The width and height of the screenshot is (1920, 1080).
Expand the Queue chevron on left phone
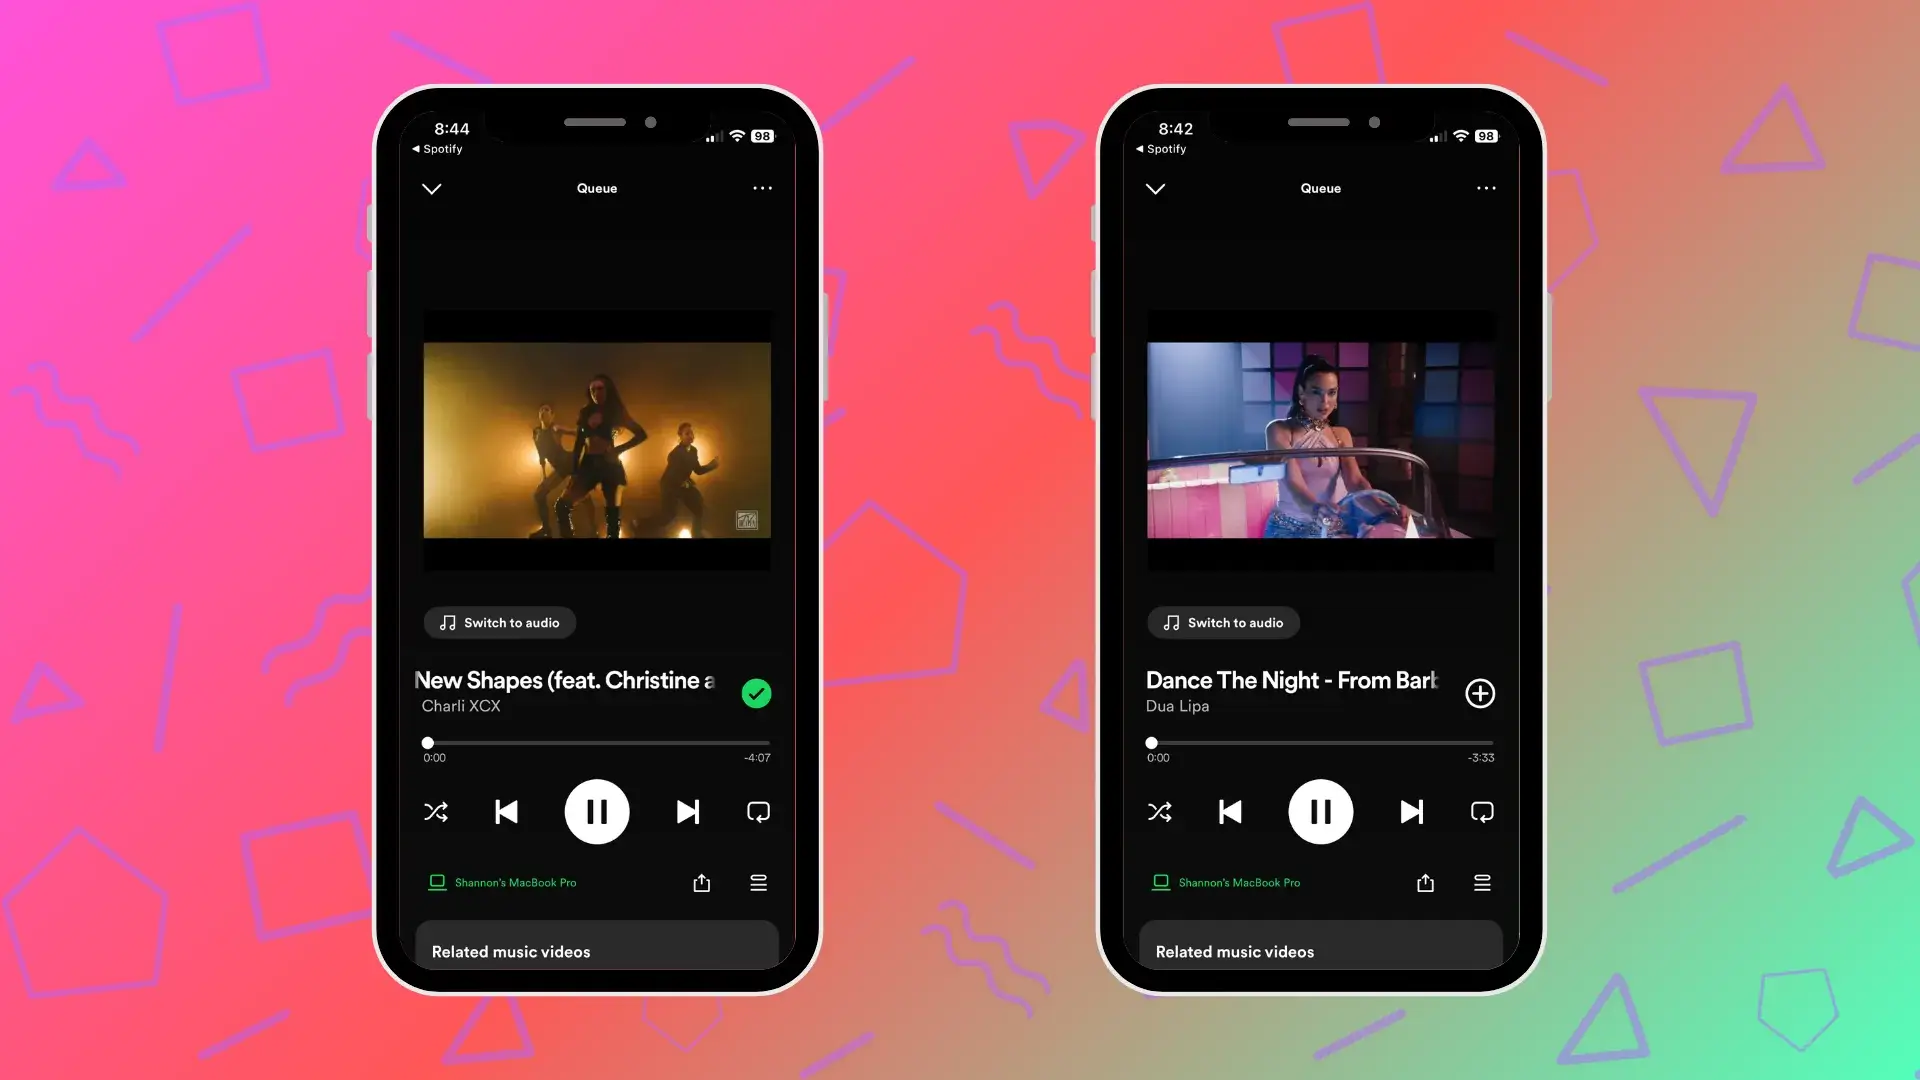[433, 187]
